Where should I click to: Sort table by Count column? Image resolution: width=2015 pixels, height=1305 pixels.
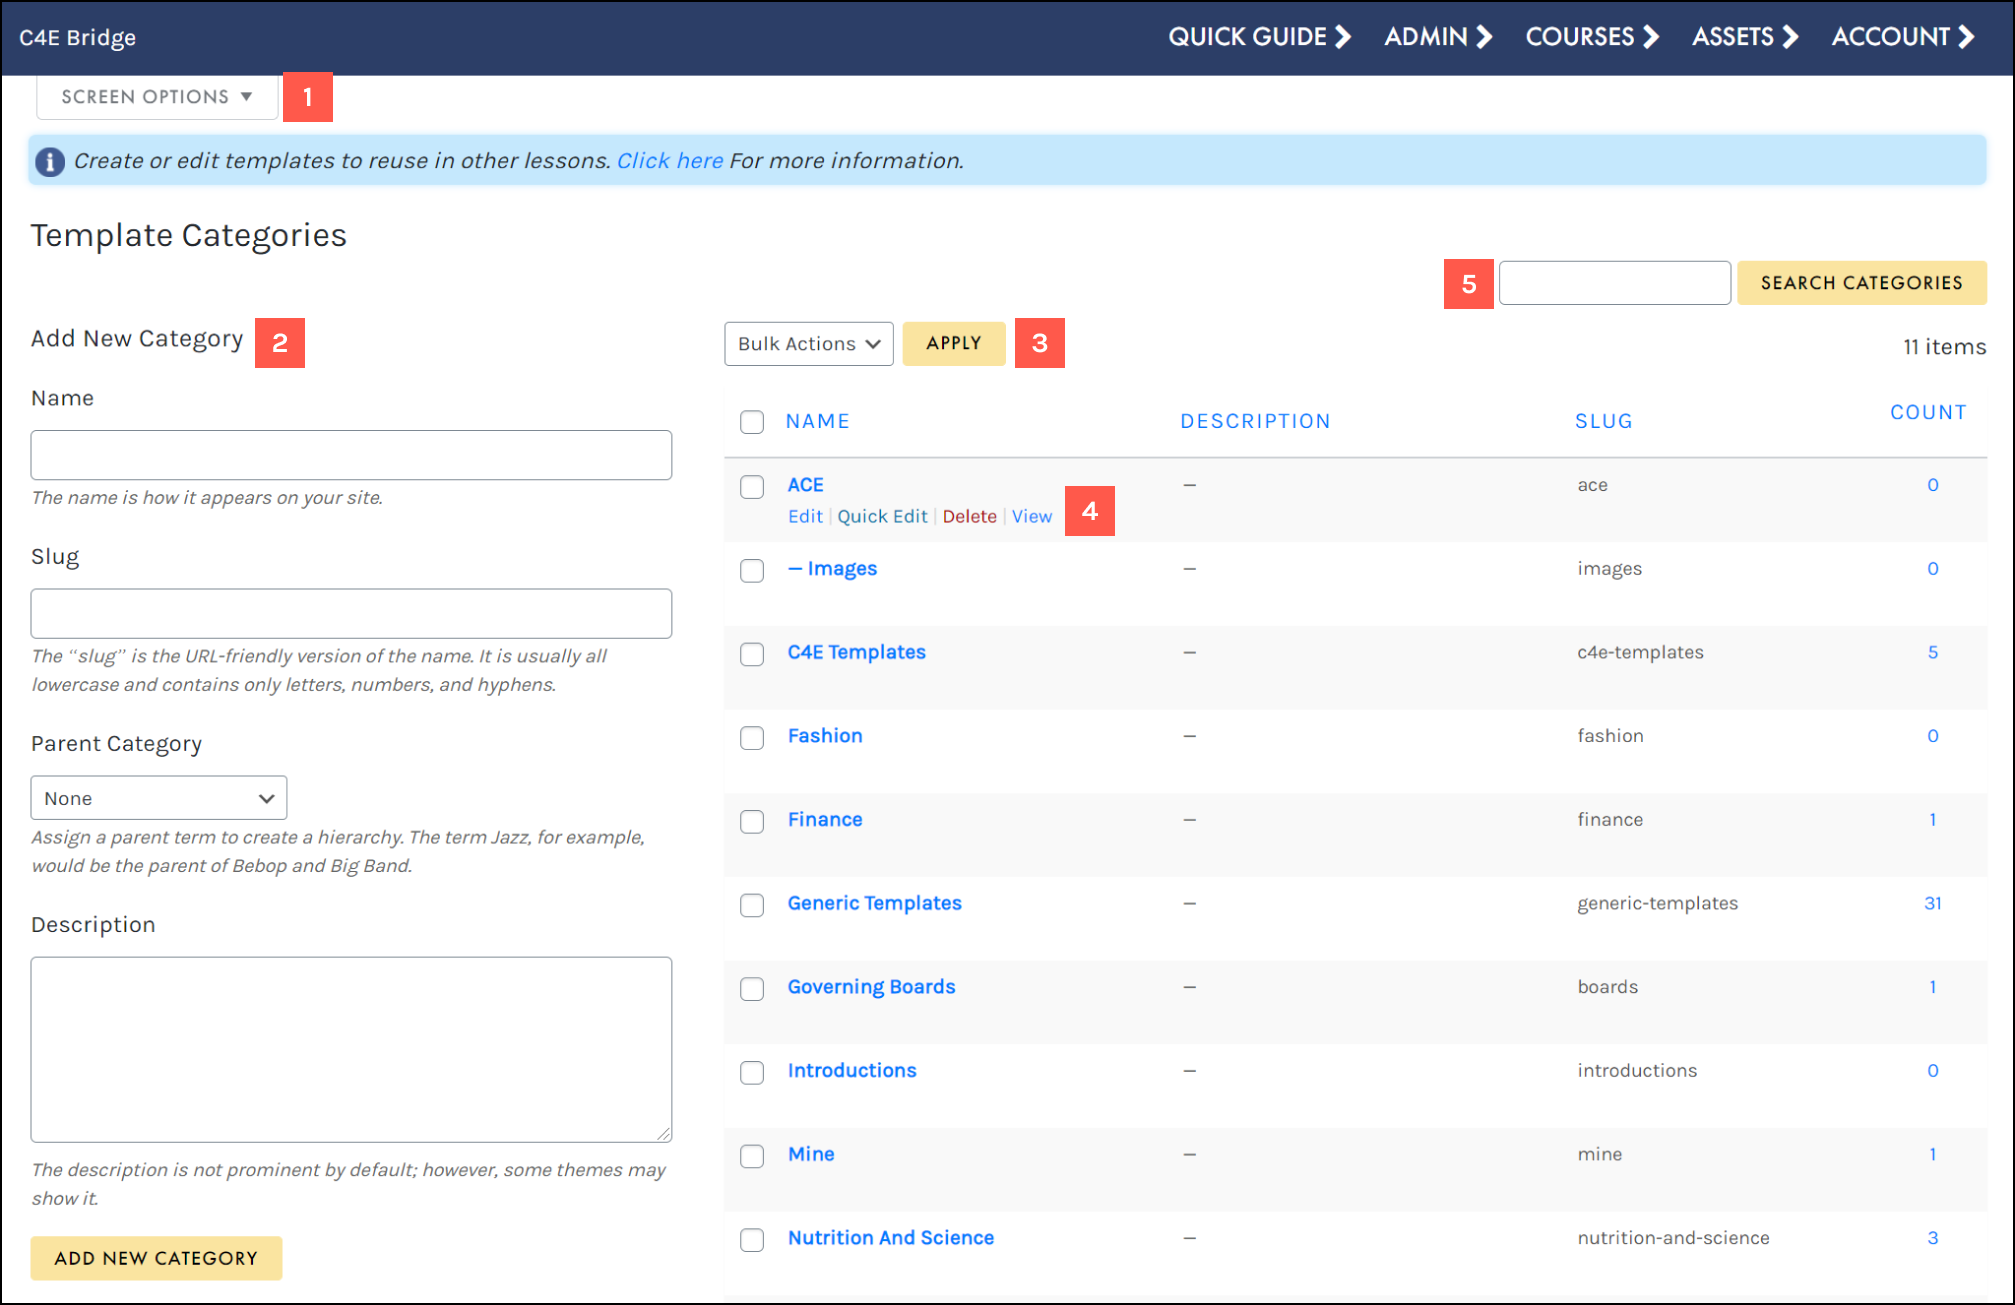point(1928,412)
